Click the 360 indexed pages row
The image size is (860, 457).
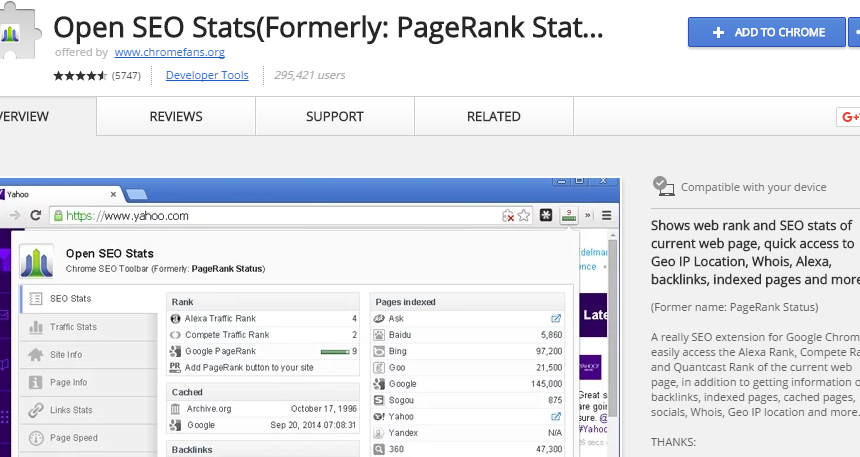[x=468, y=449]
